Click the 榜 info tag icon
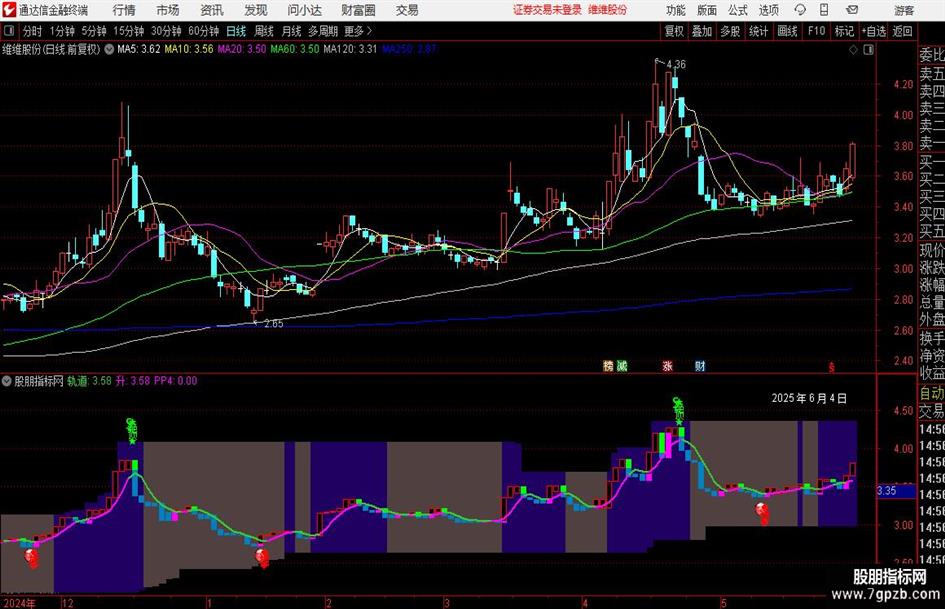The width and height of the screenshot is (945, 609). tap(608, 366)
